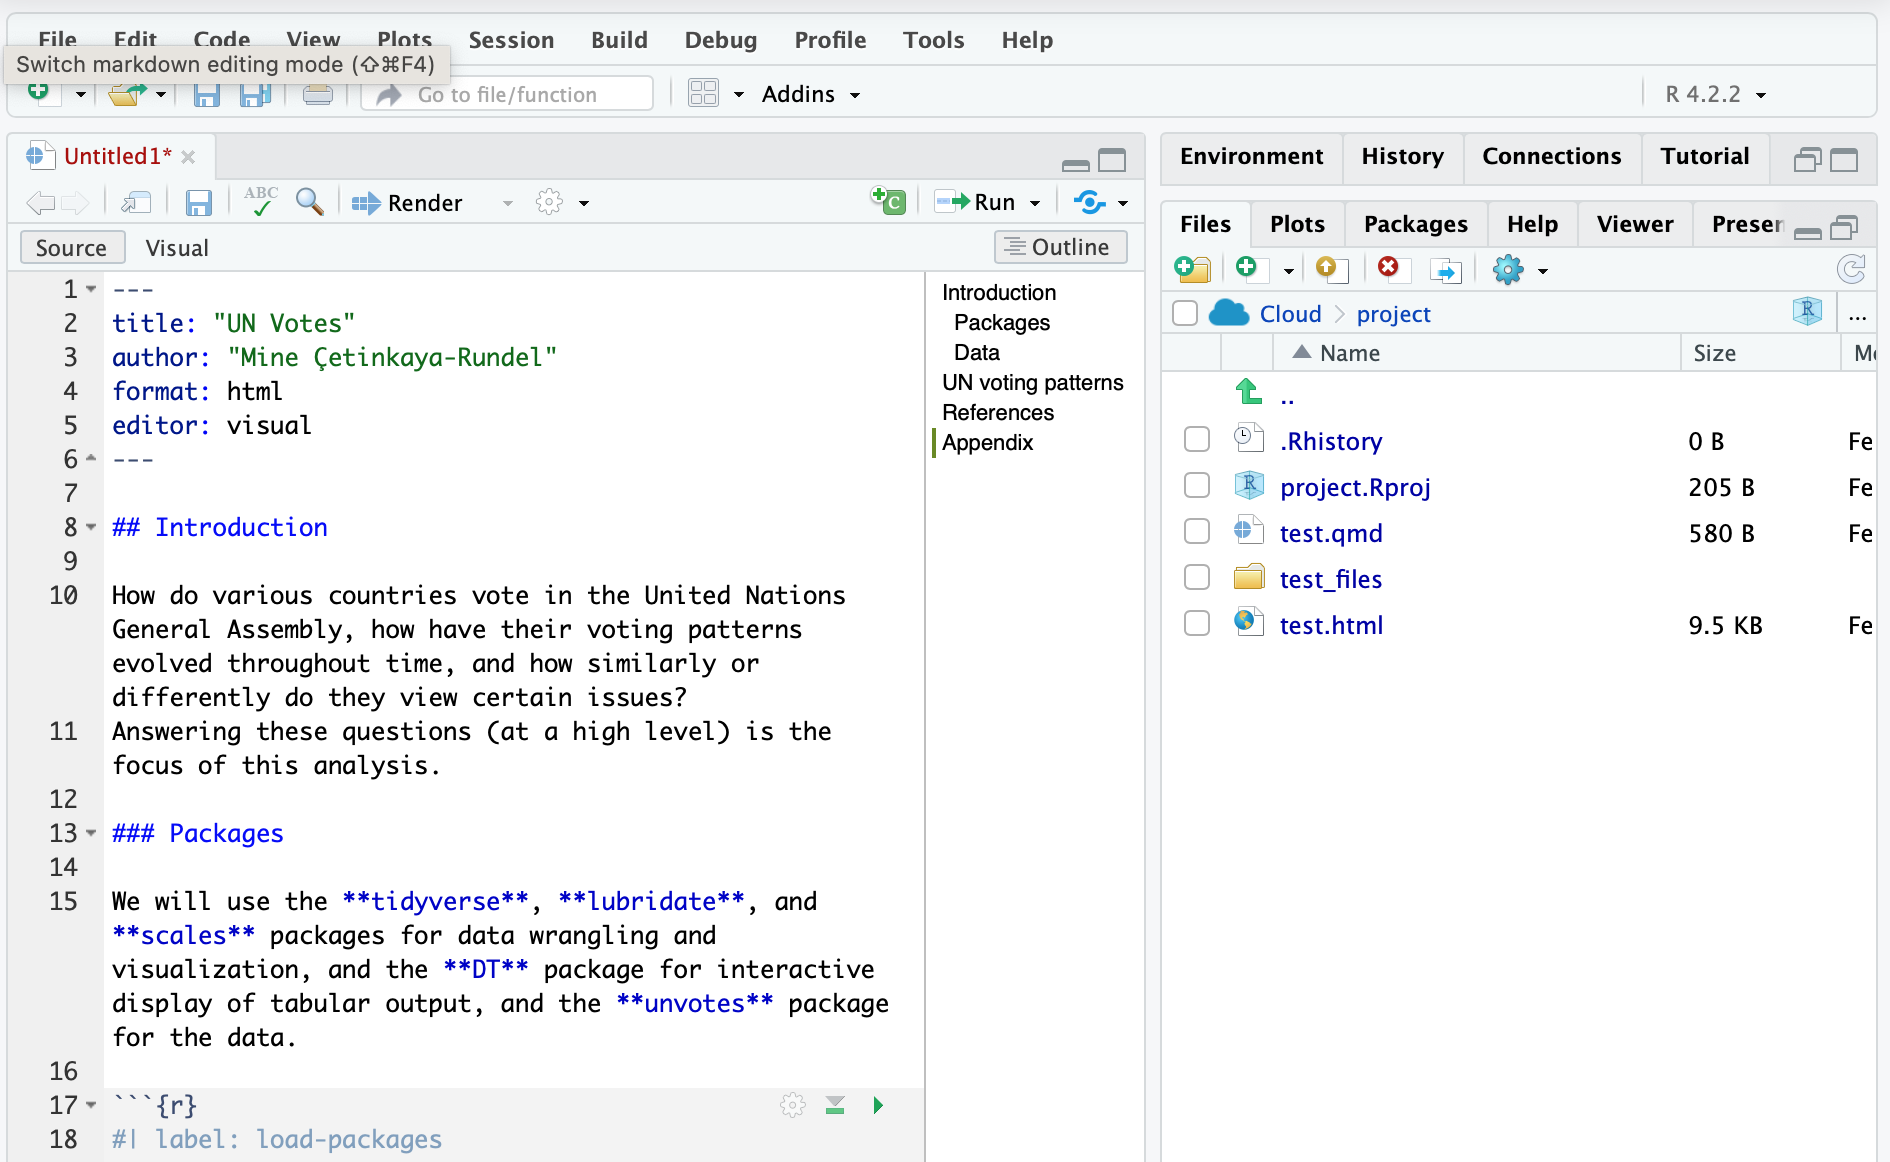Viewport: 1890px width, 1162px height.
Task: Open the Addins dropdown
Action: point(810,94)
